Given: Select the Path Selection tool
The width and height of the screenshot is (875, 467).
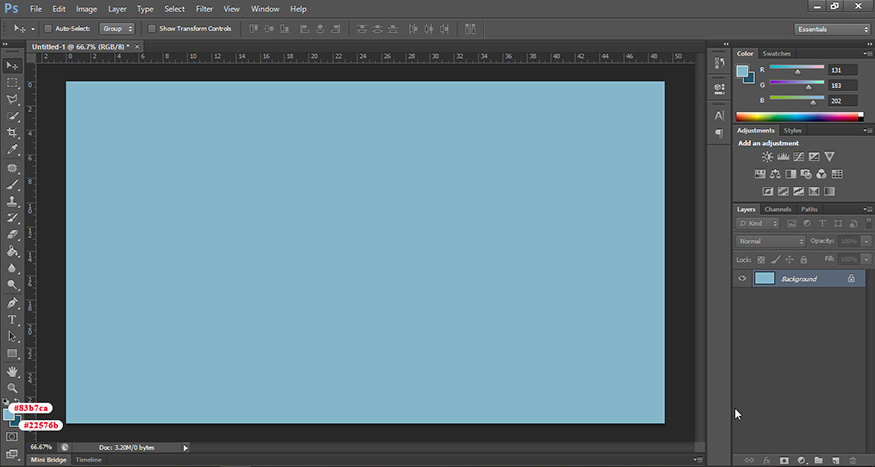Looking at the screenshot, I should (x=12, y=336).
